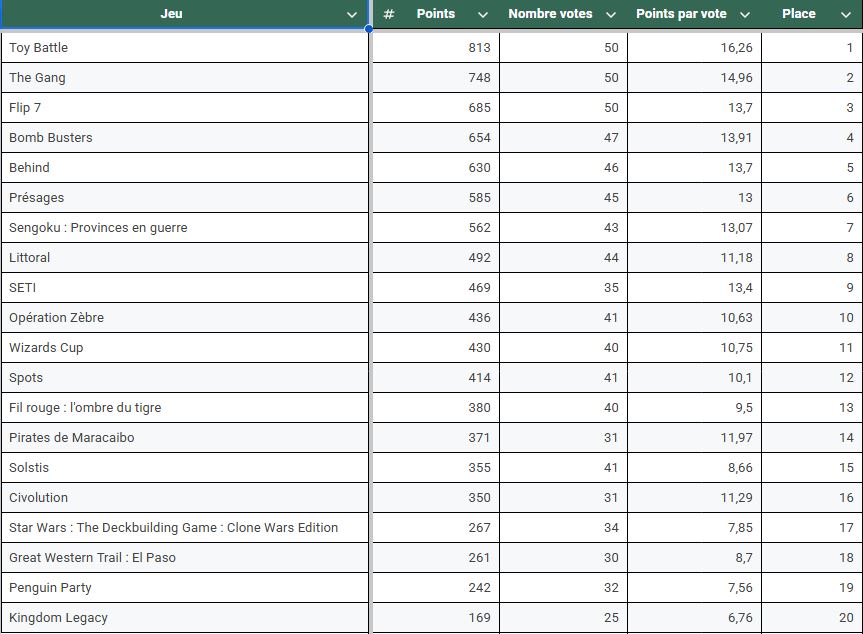
Task: Click the Place 20 cell for Kingdom Legacy
Action: (x=812, y=617)
